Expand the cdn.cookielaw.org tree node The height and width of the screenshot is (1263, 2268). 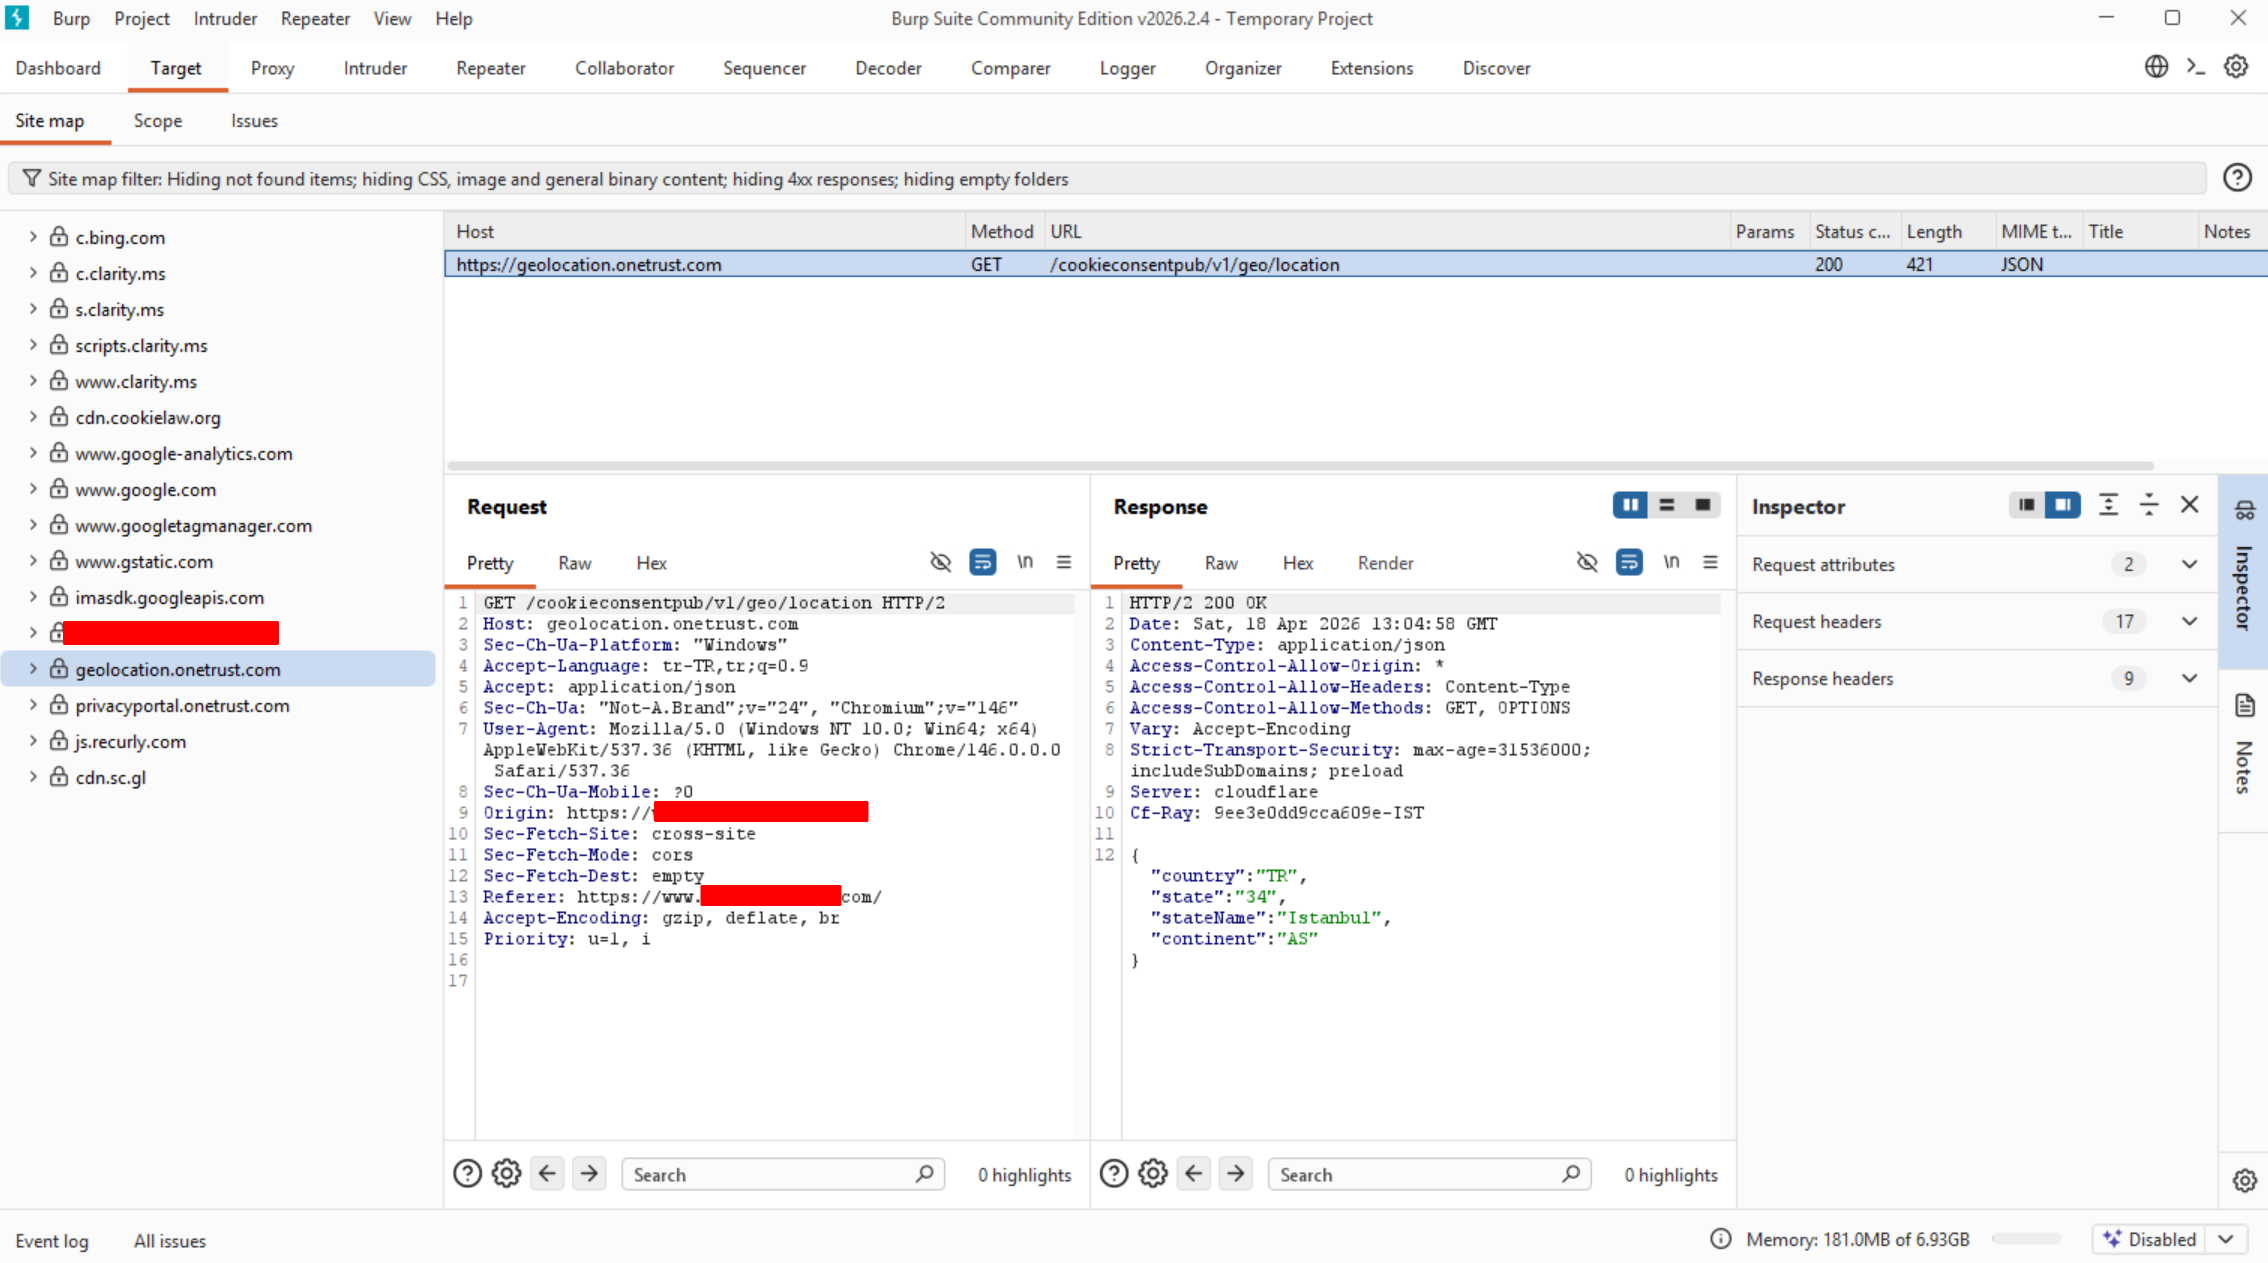tap(33, 416)
